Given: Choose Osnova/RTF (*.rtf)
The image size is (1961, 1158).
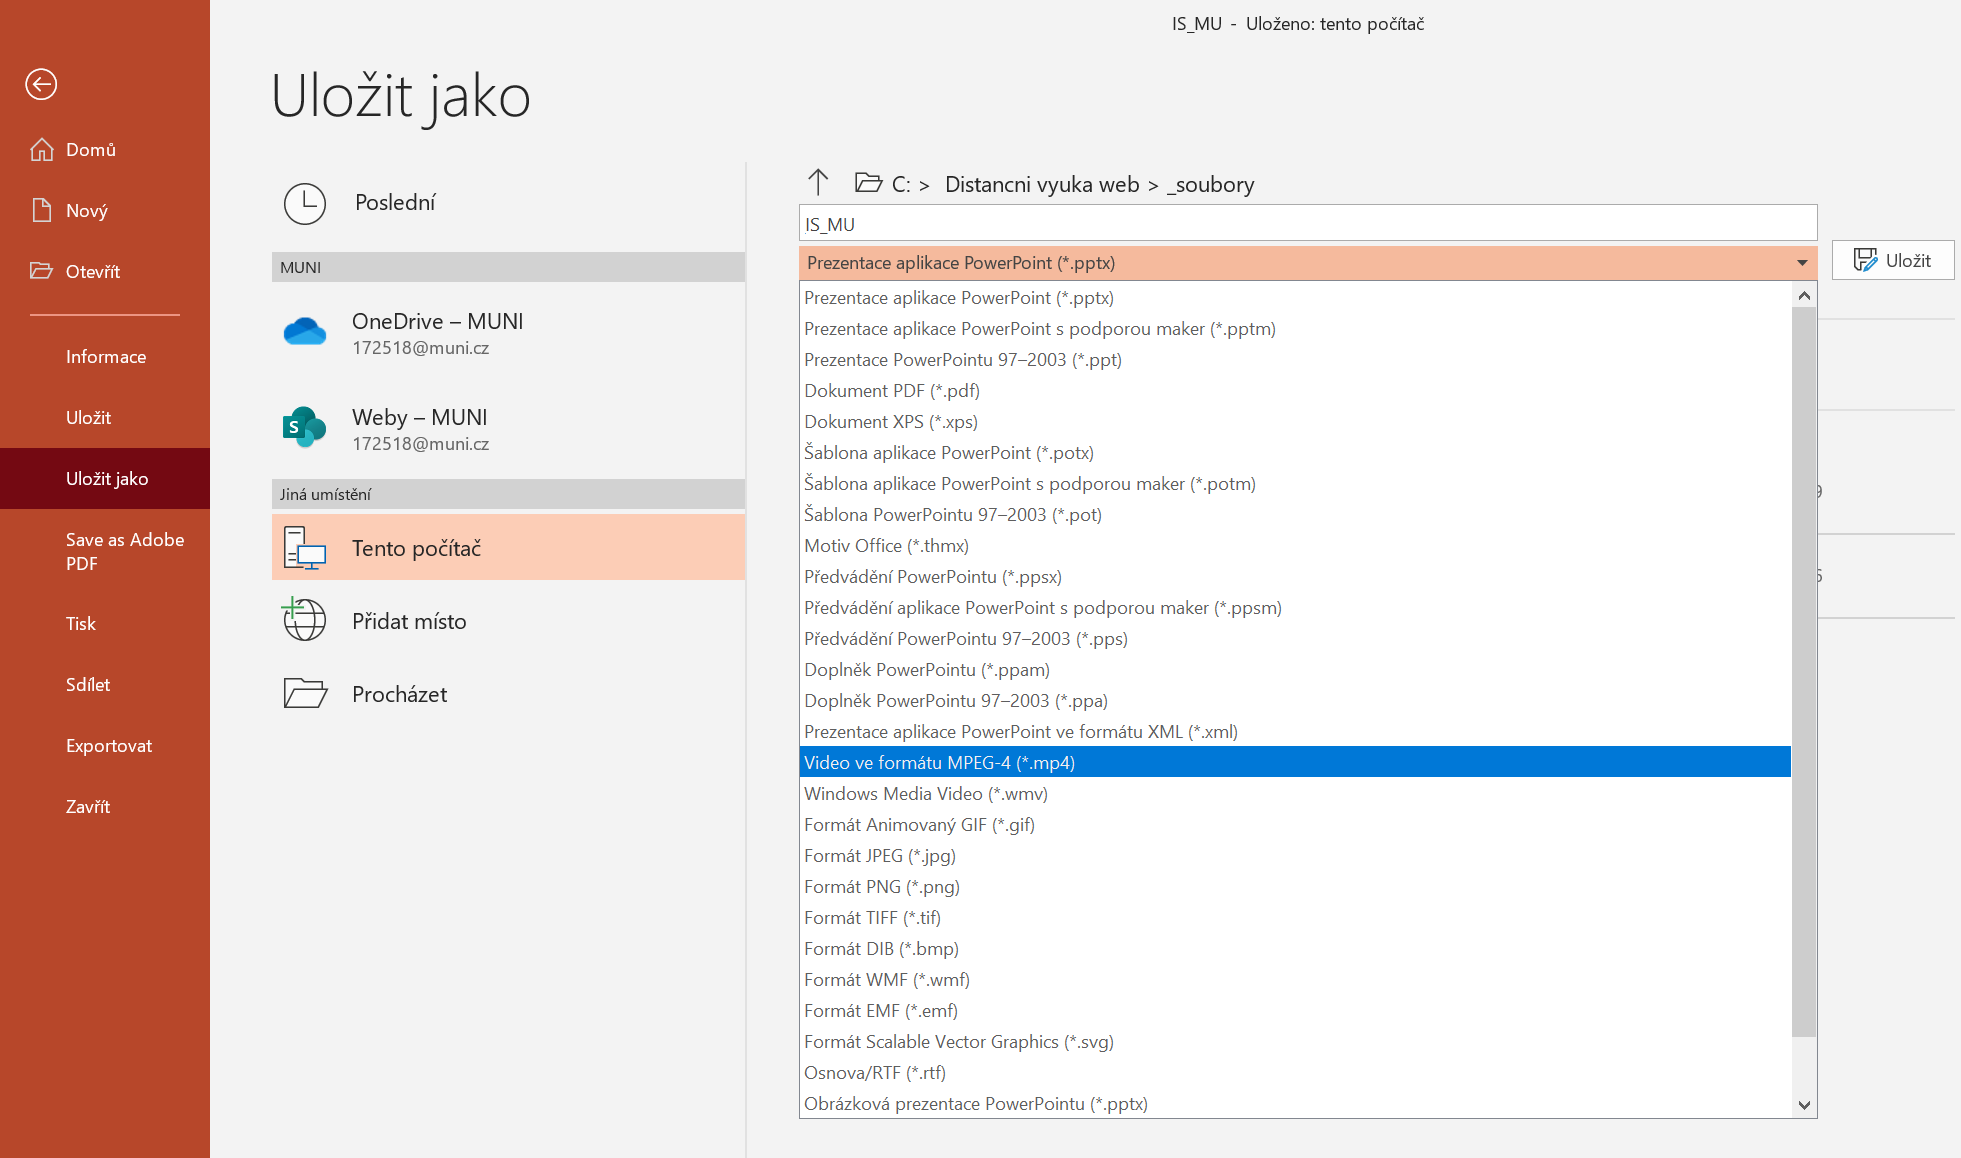Looking at the screenshot, I should [1295, 1073].
